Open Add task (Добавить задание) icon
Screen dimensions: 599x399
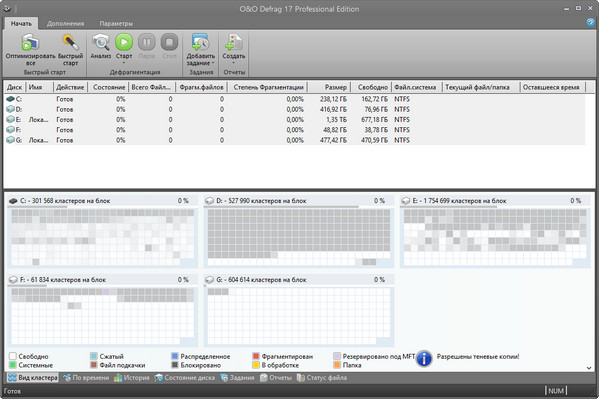click(201, 42)
